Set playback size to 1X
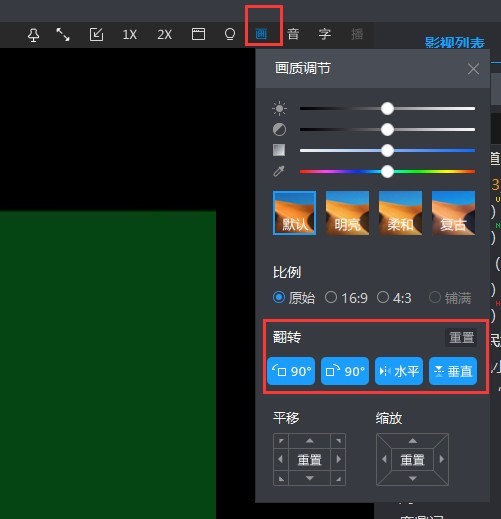This screenshot has width=501, height=519. click(129, 34)
